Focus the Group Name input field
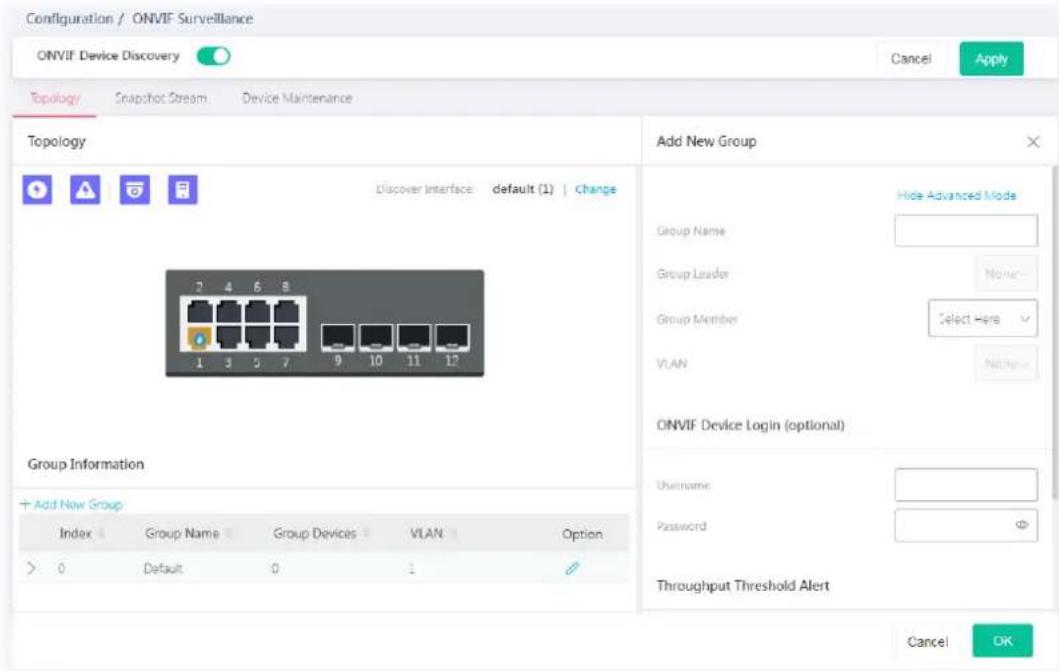Image resolution: width=1059 pixels, height=671 pixels. 966,231
